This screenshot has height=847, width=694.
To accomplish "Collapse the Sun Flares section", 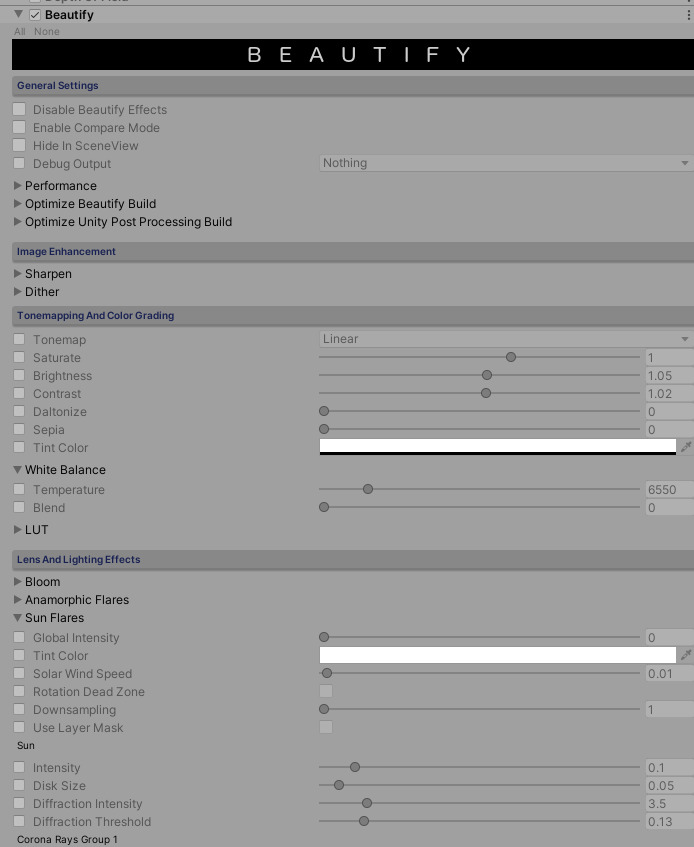I will click(17, 617).
